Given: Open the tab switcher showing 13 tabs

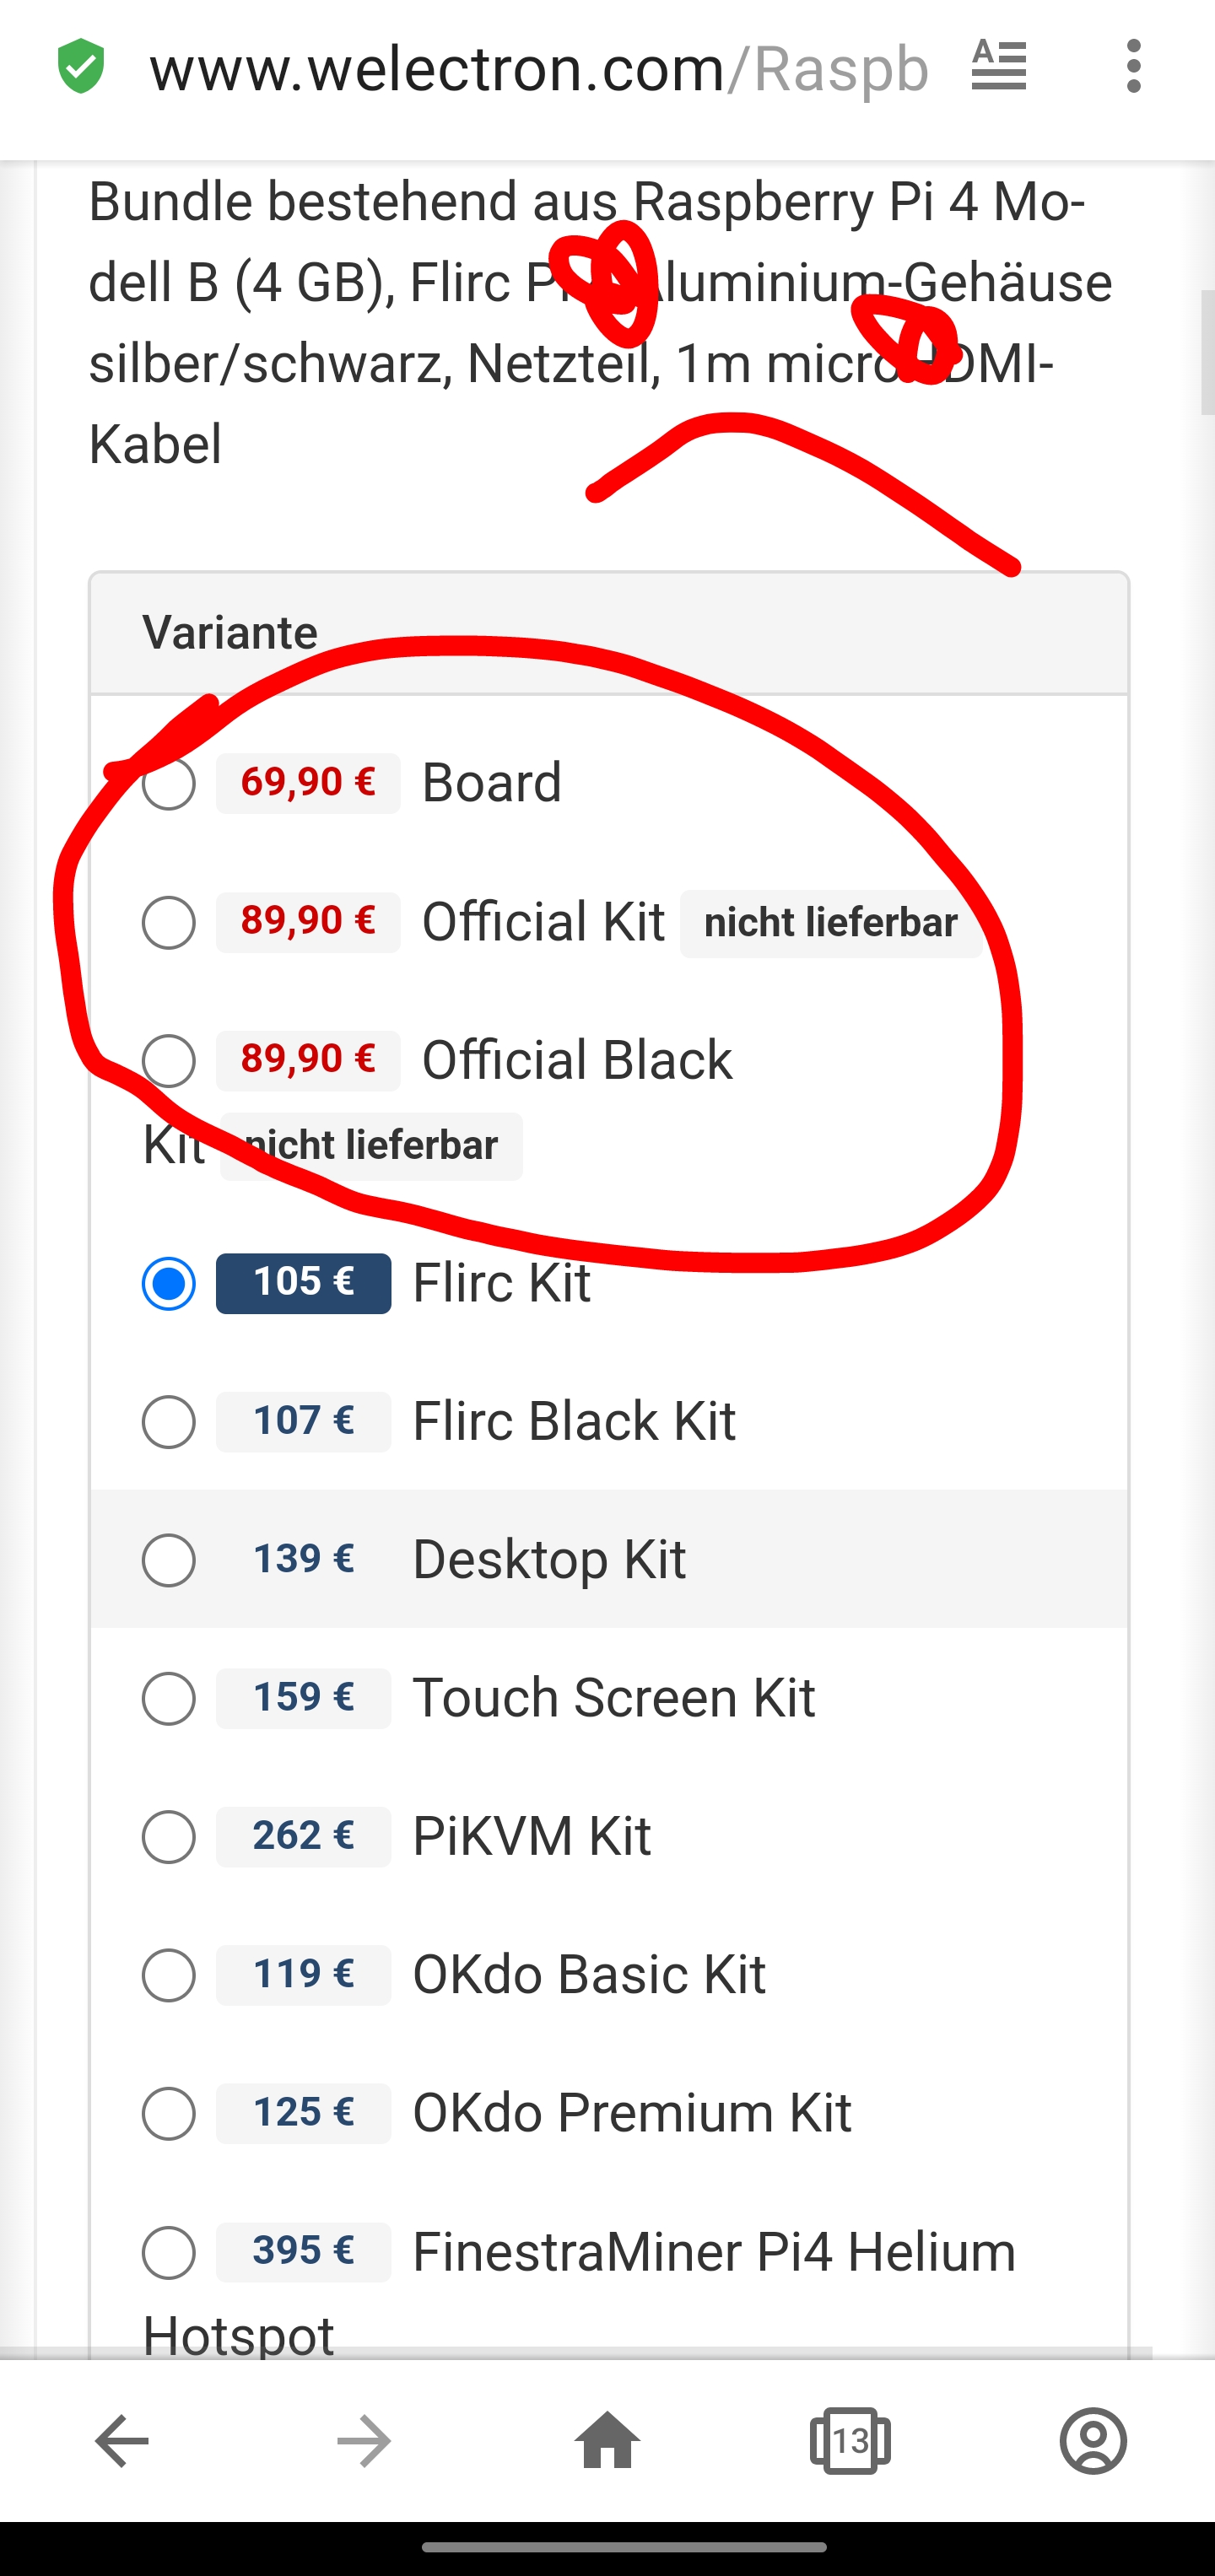Looking at the screenshot, I should [x=850, y=2441].
